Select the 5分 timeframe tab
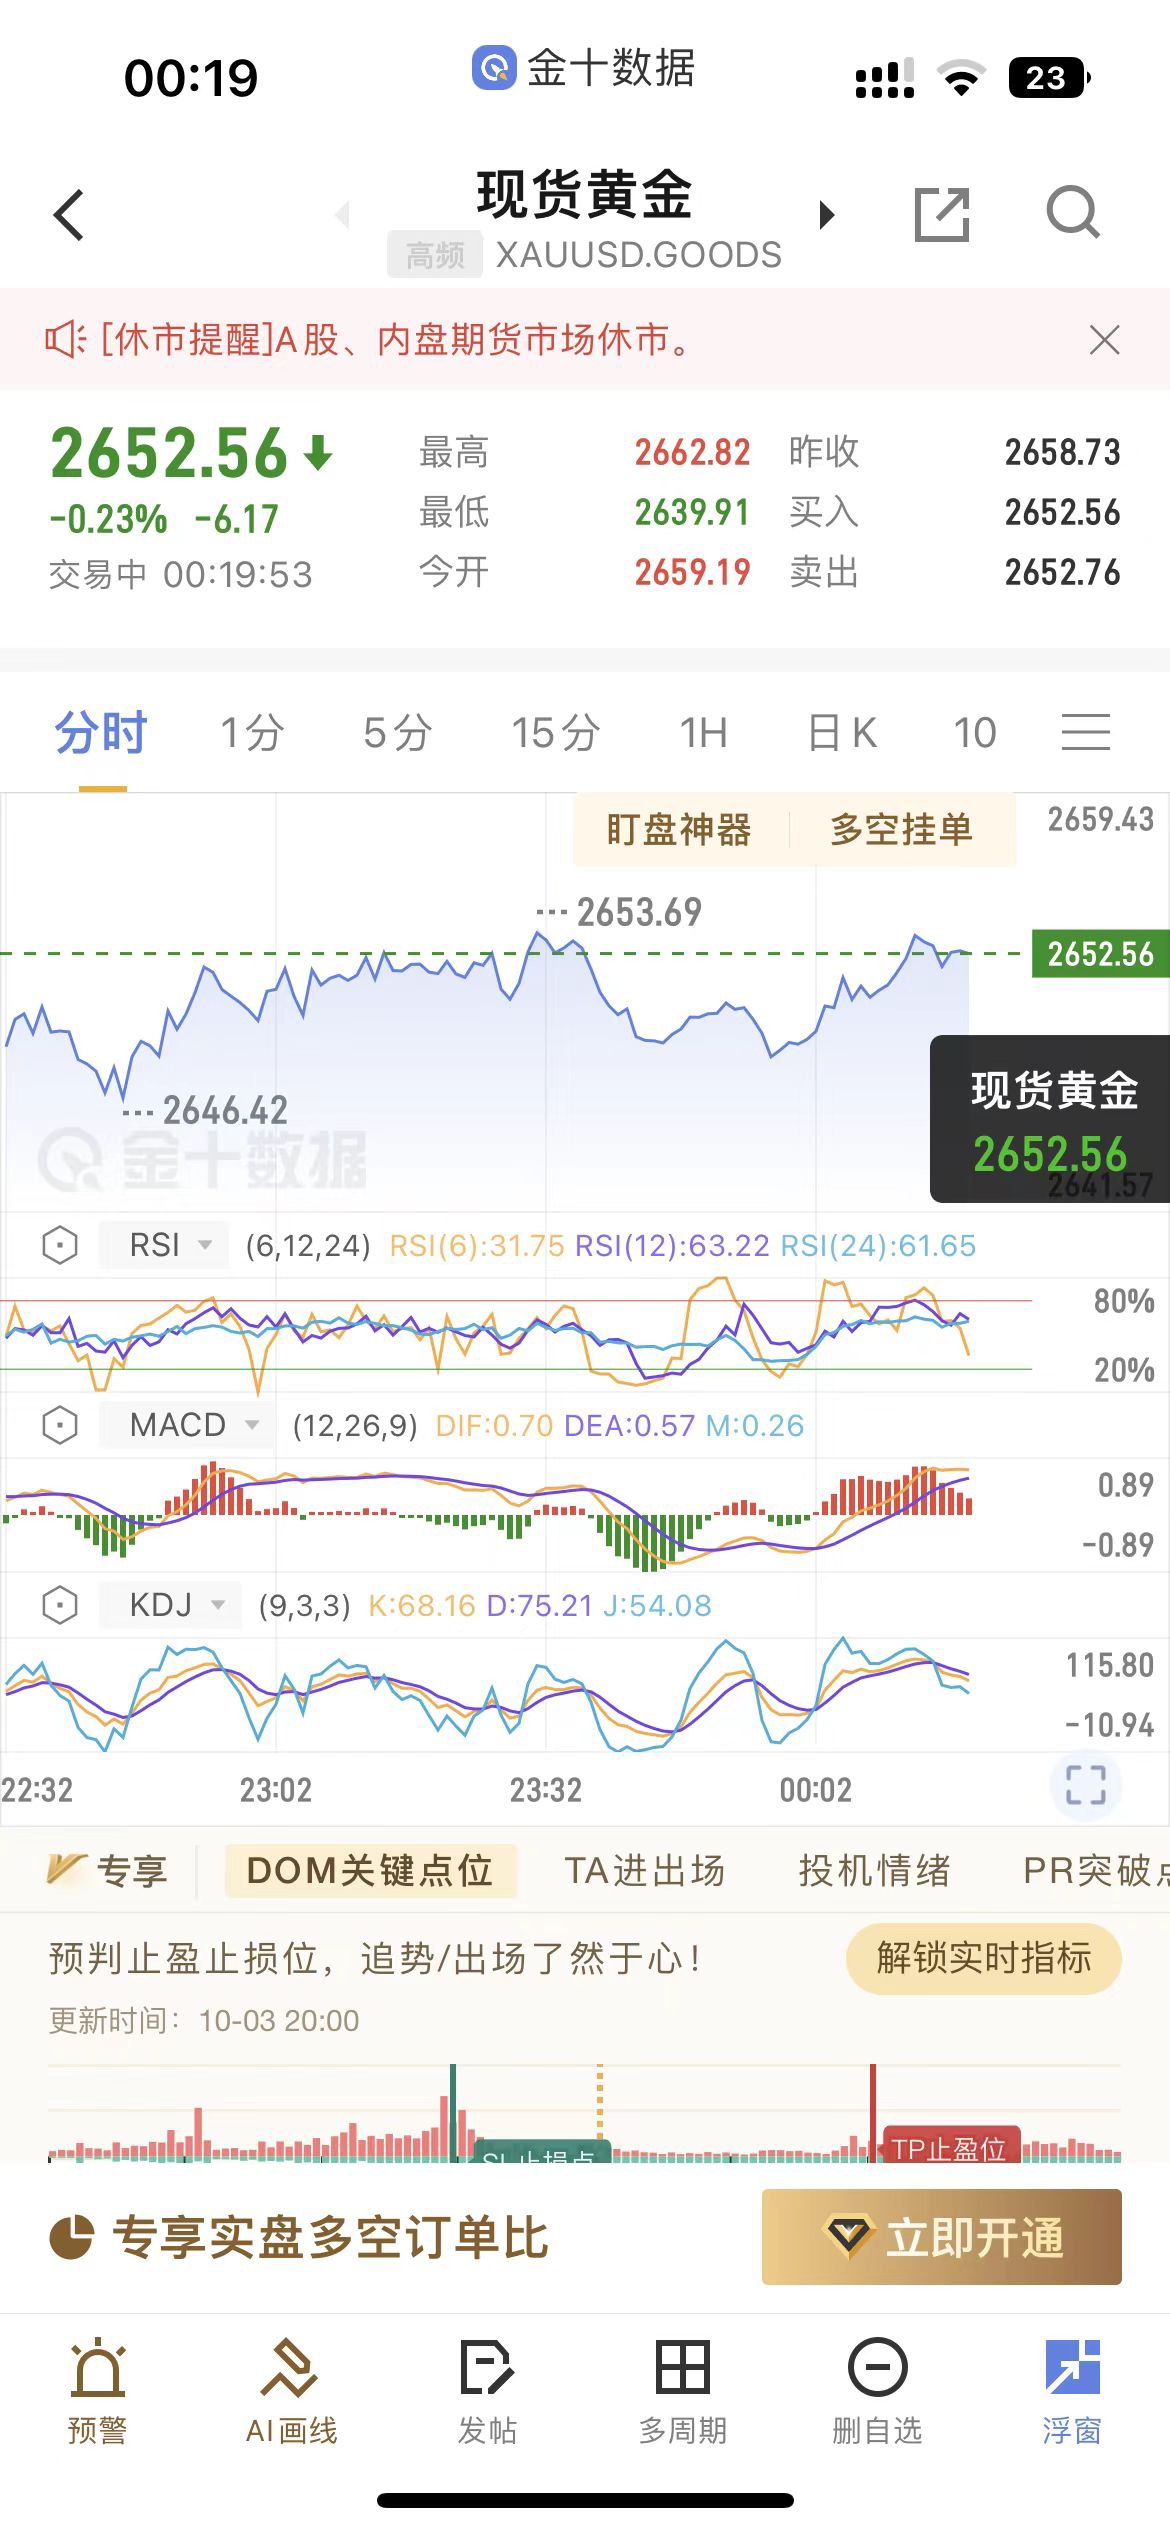The height and width of the screenshot is (2532, 1170). tap(397, 732)
